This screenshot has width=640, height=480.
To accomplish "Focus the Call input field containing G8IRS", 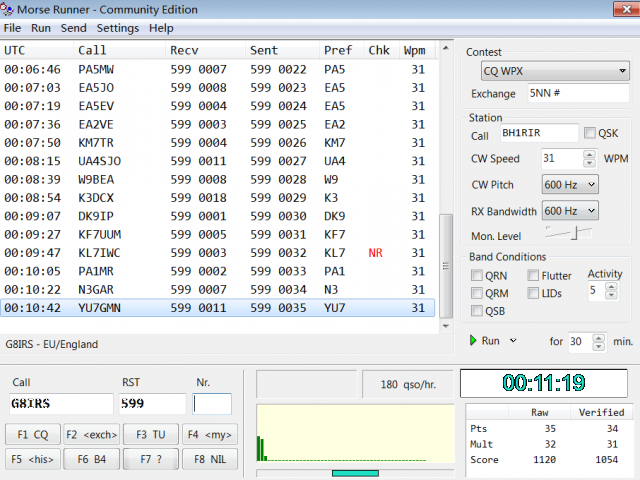I will point(61,404).
